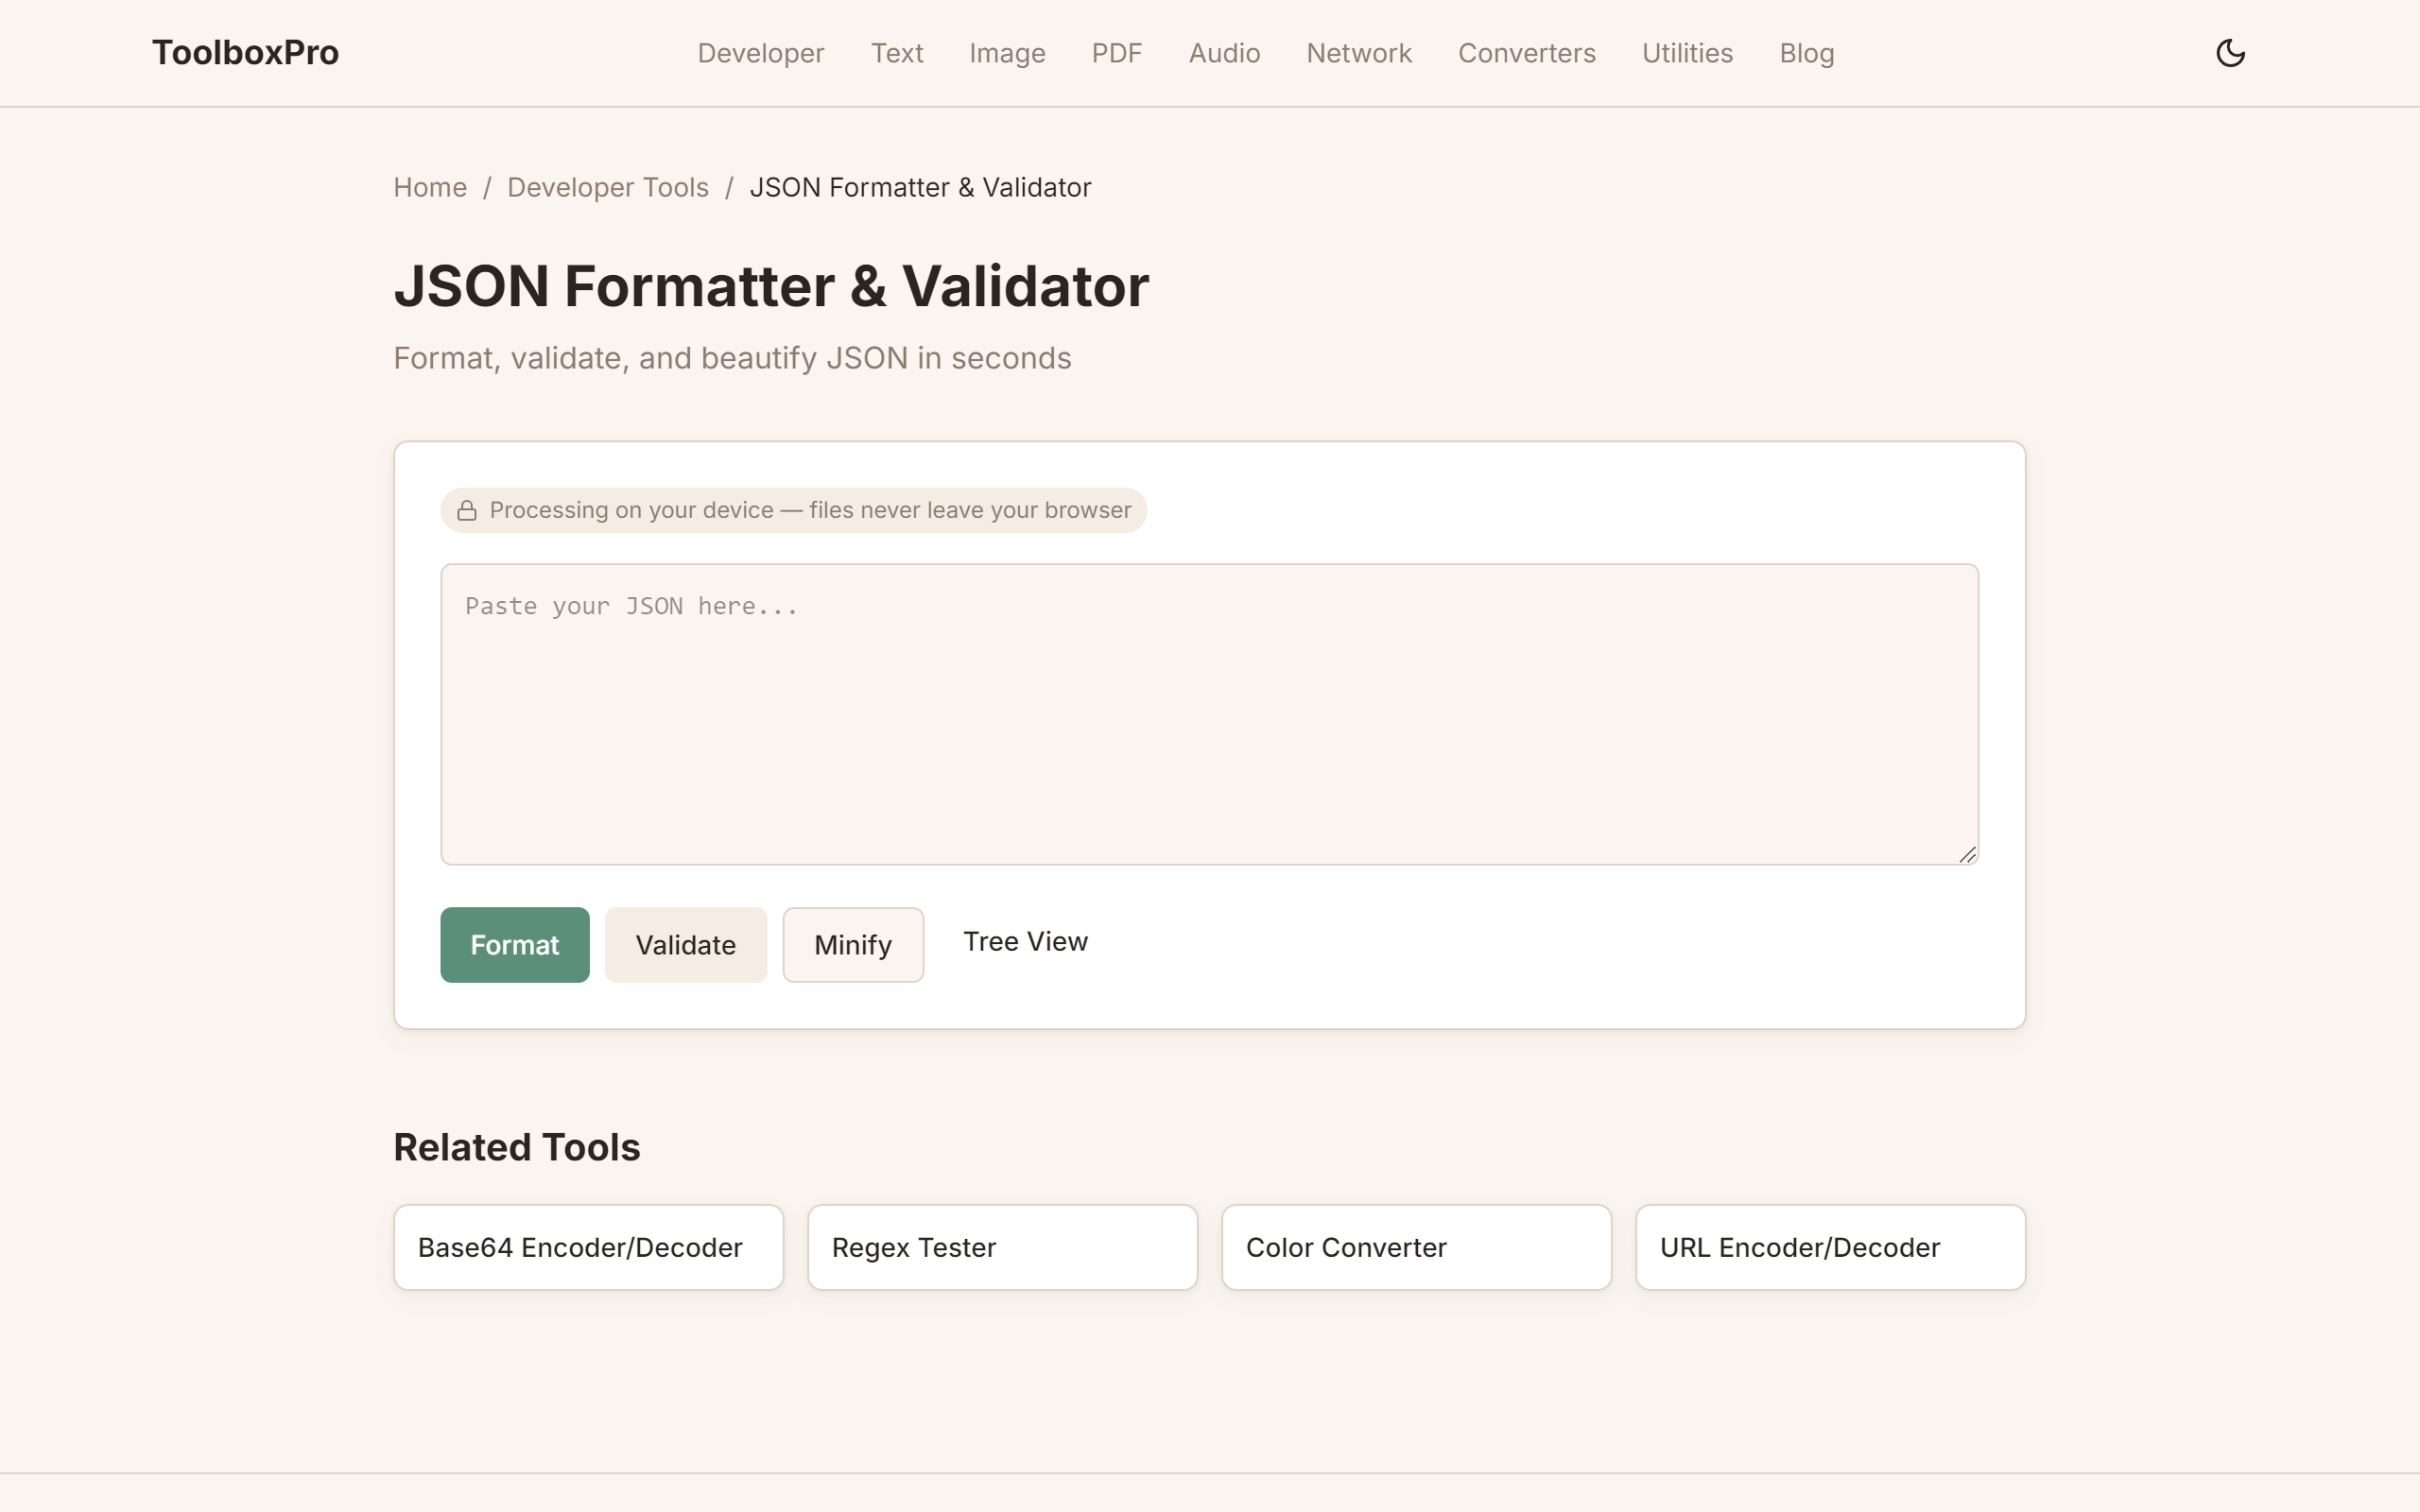Viewport: 2420px width, 1512px height.
Task: Open the Network menu
Action: click(x=1359, y=53)
